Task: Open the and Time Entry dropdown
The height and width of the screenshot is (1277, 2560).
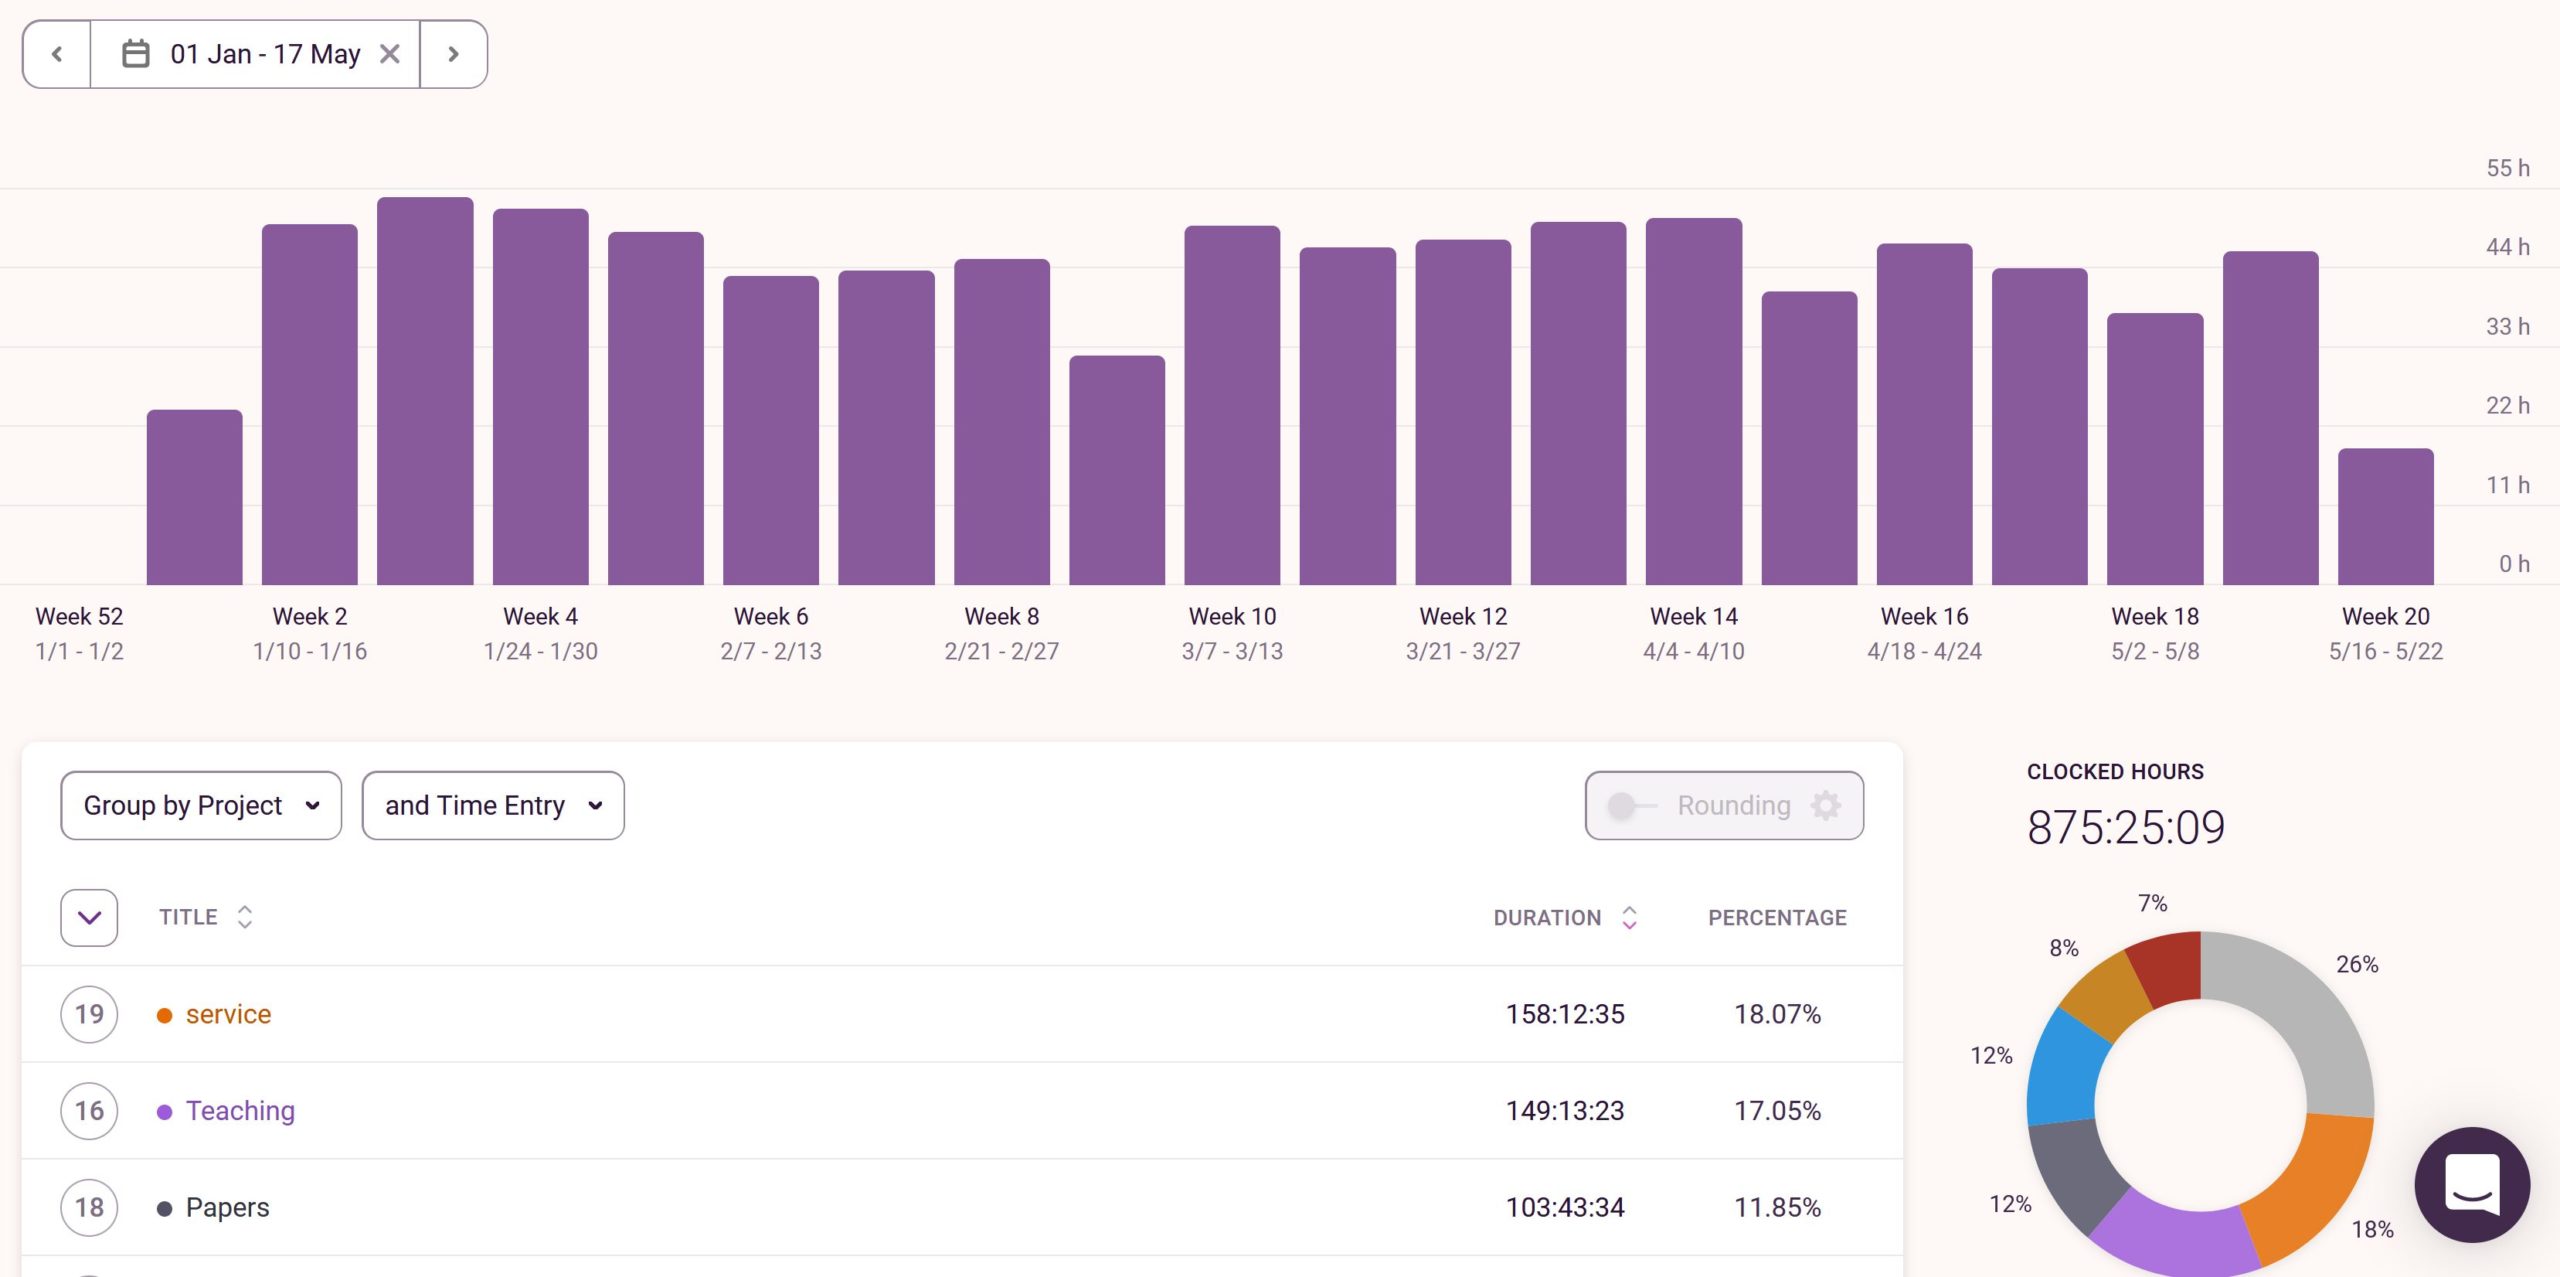Action: [x=491, y=802]
